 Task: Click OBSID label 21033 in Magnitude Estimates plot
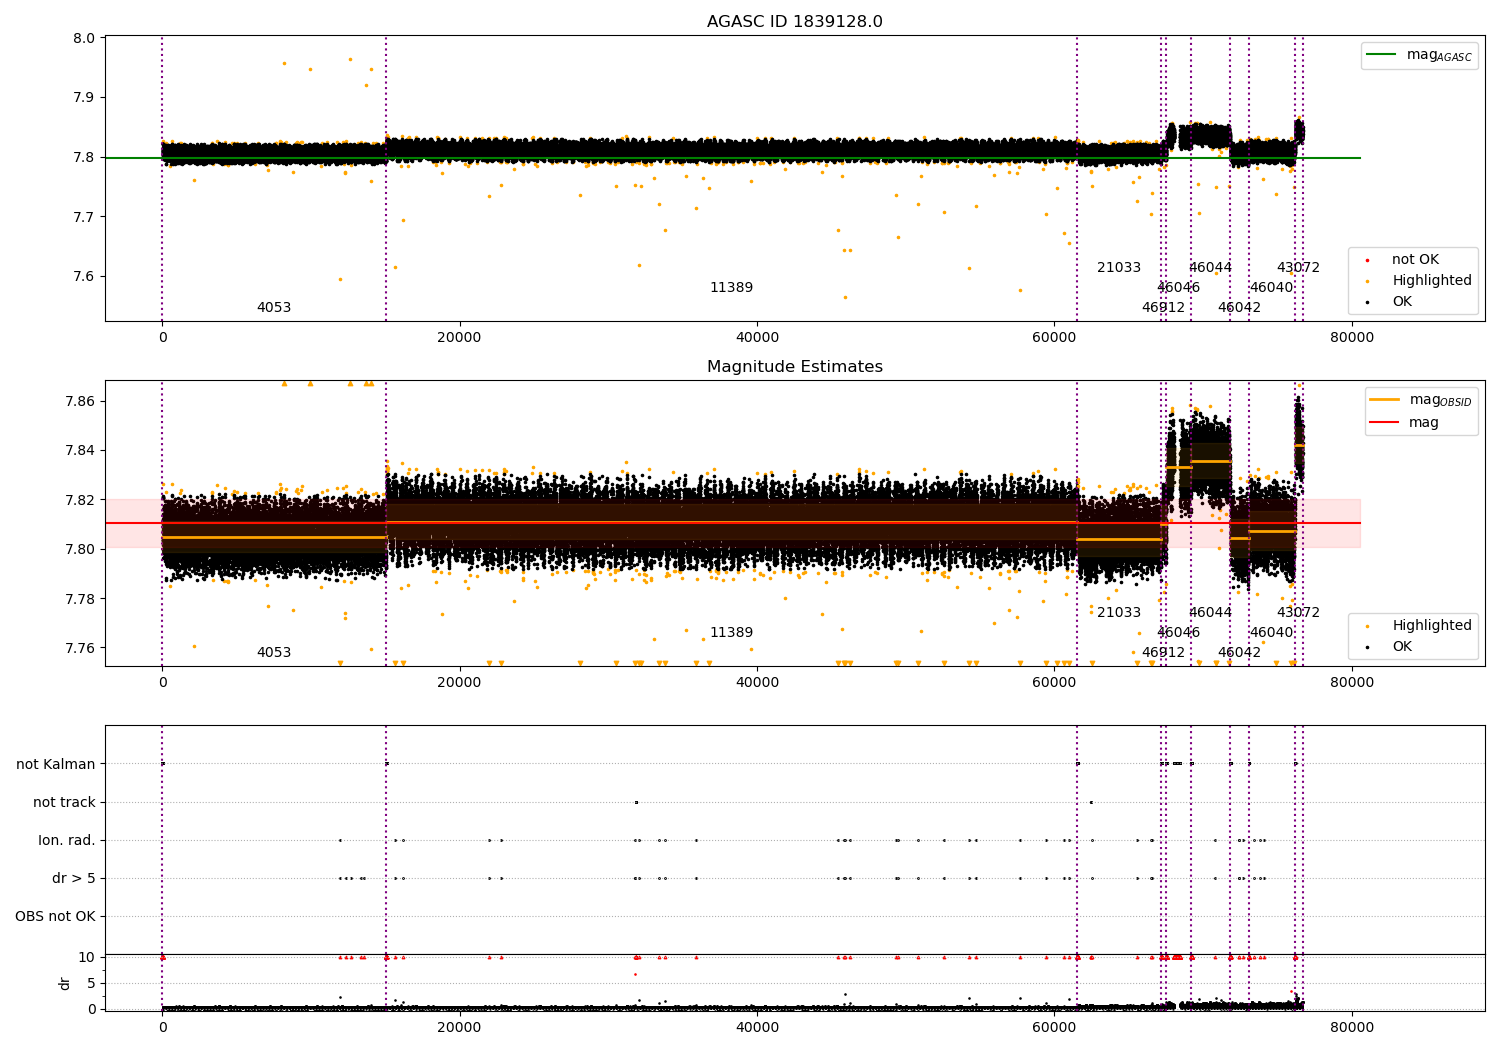click(x=1119, y=613)
